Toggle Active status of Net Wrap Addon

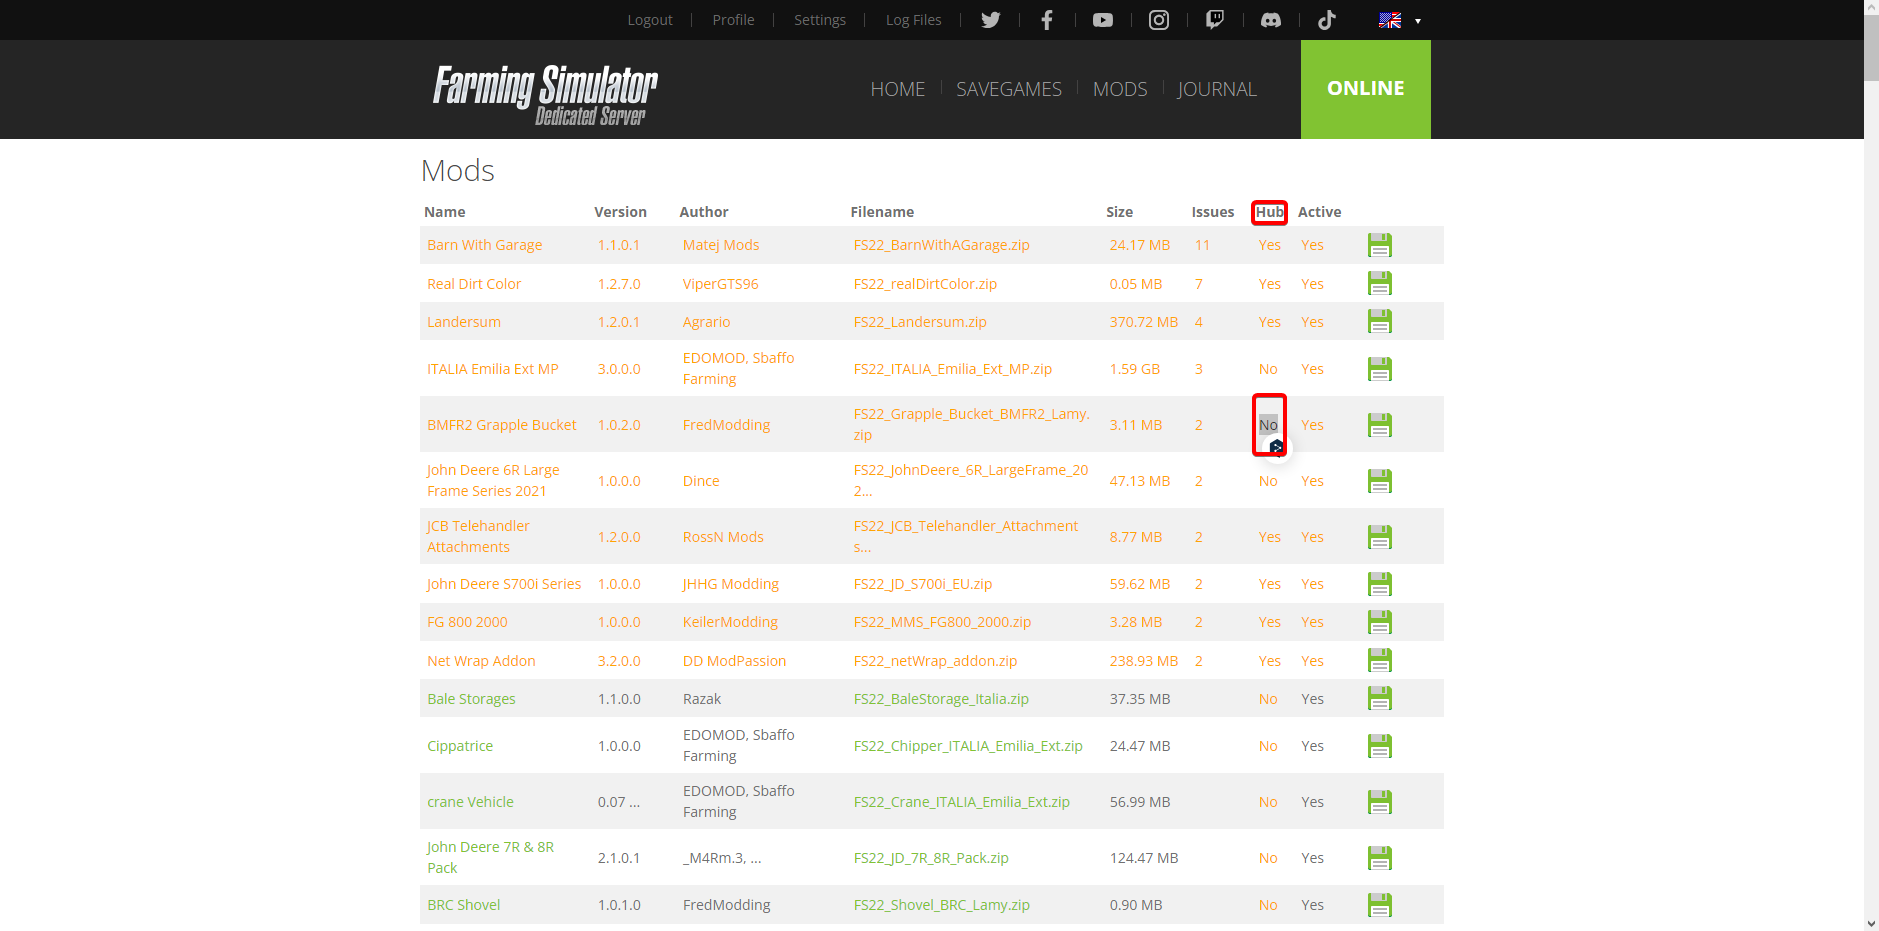coord(1312,661)
